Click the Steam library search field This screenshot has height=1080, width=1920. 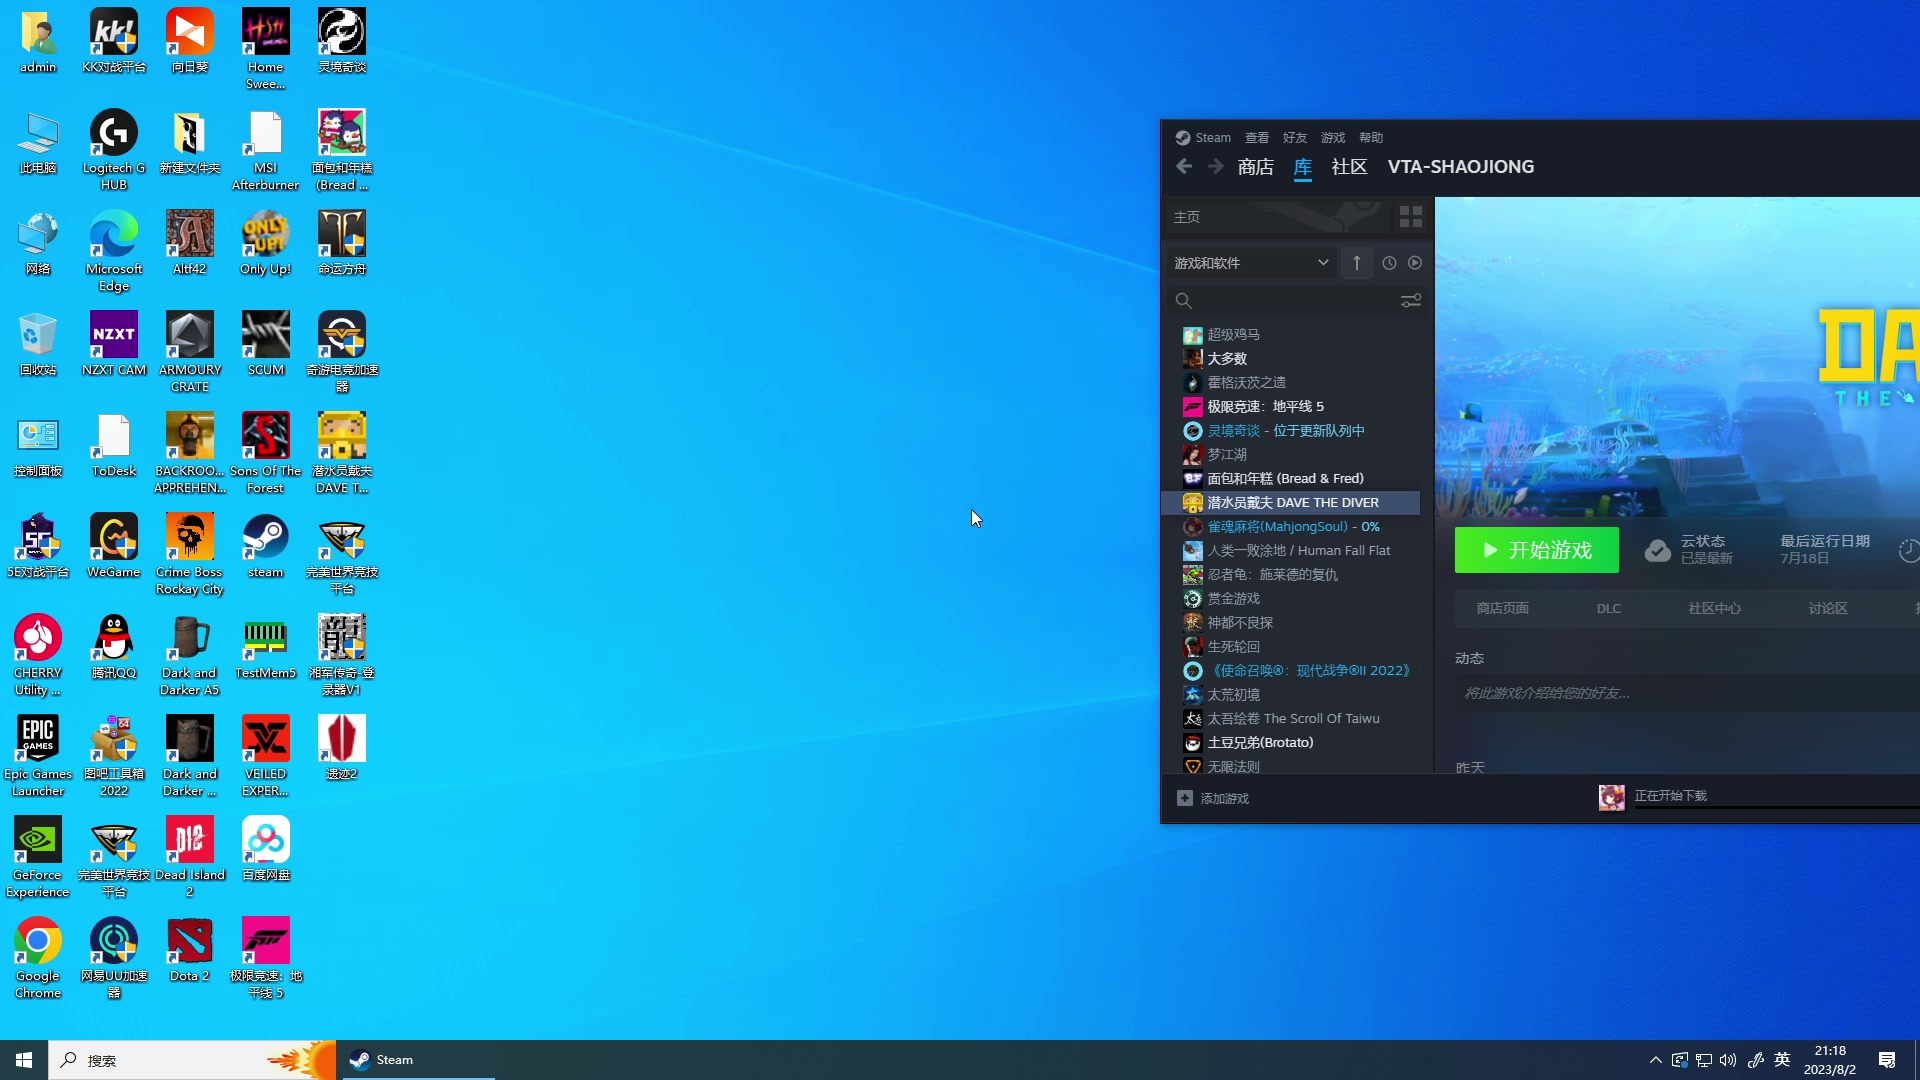1283,300
